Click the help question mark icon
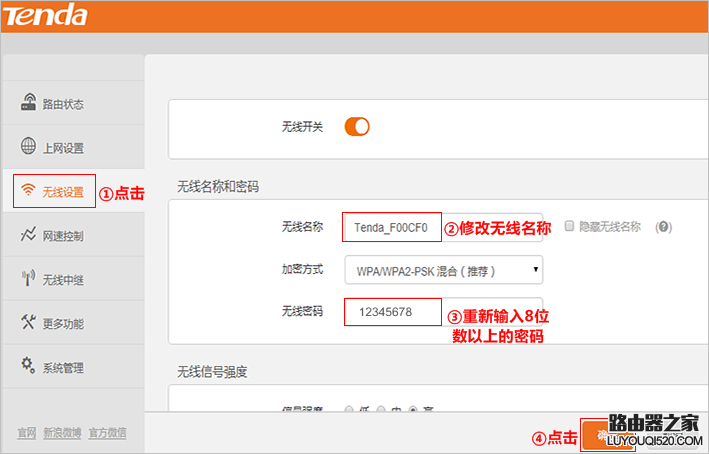The height and width of the screenshot is (454, 709). click(x=662, y=227)
